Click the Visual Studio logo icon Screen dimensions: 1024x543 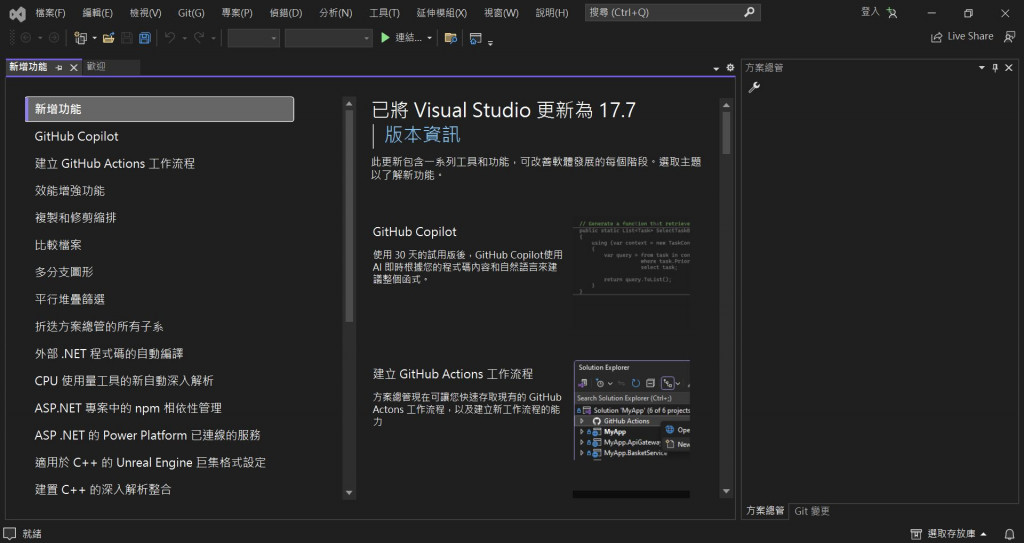(x=18, y=13)
